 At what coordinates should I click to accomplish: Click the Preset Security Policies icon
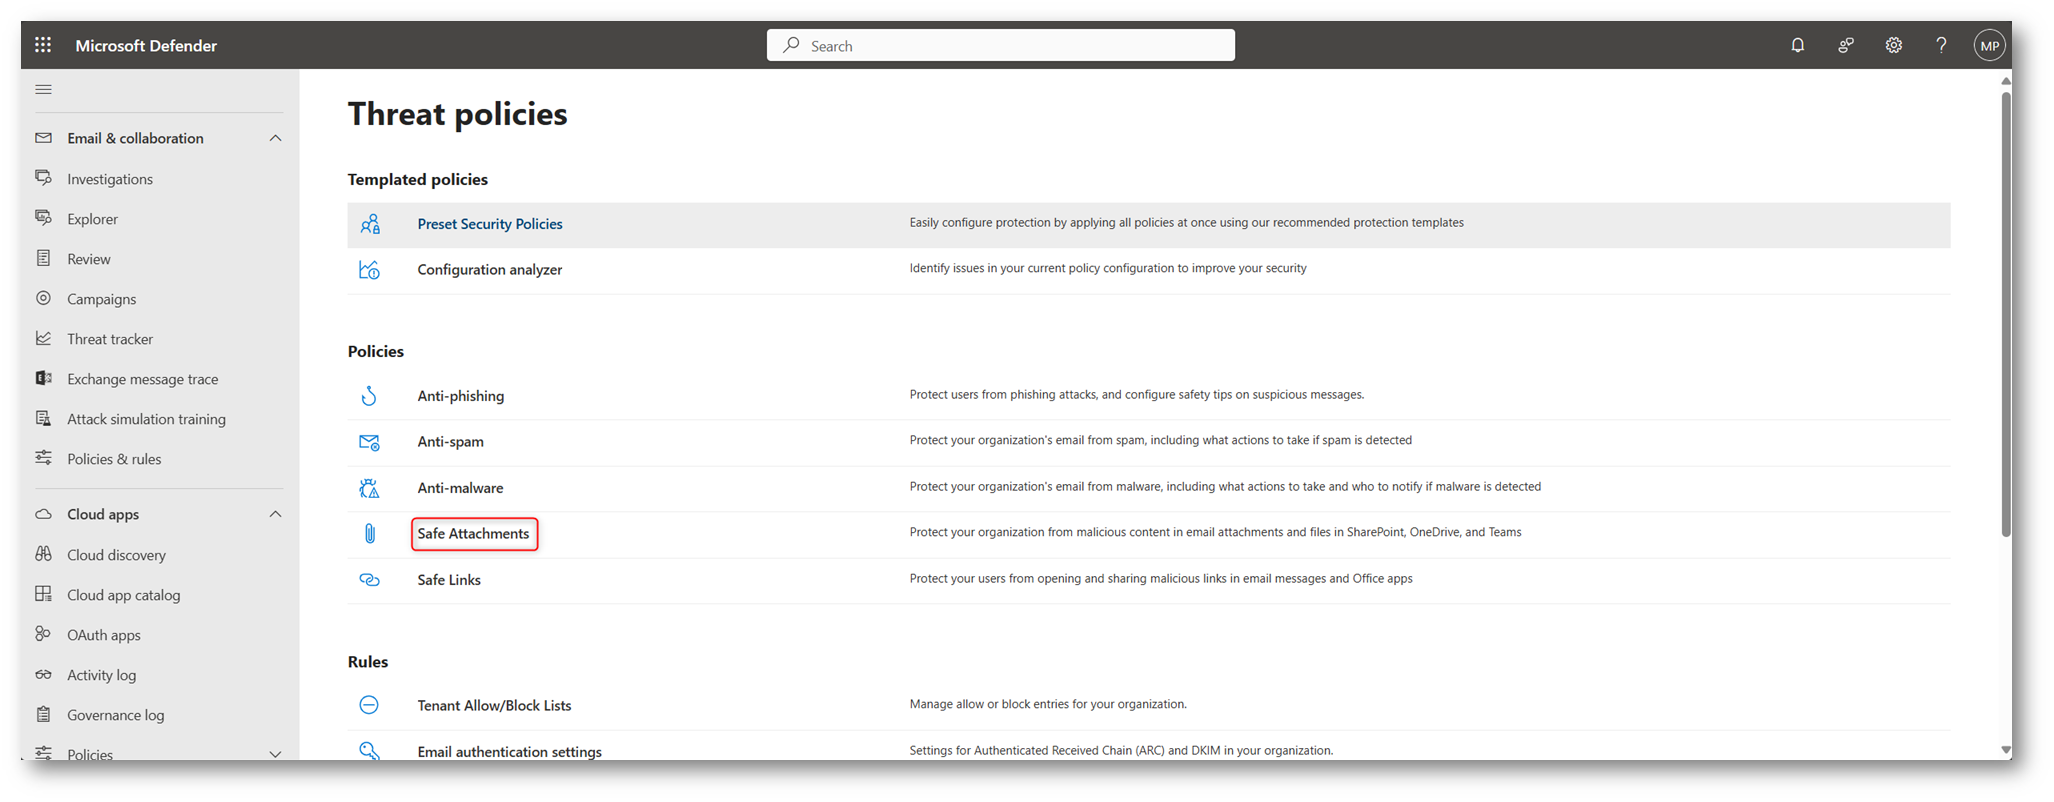pos(370,224)
